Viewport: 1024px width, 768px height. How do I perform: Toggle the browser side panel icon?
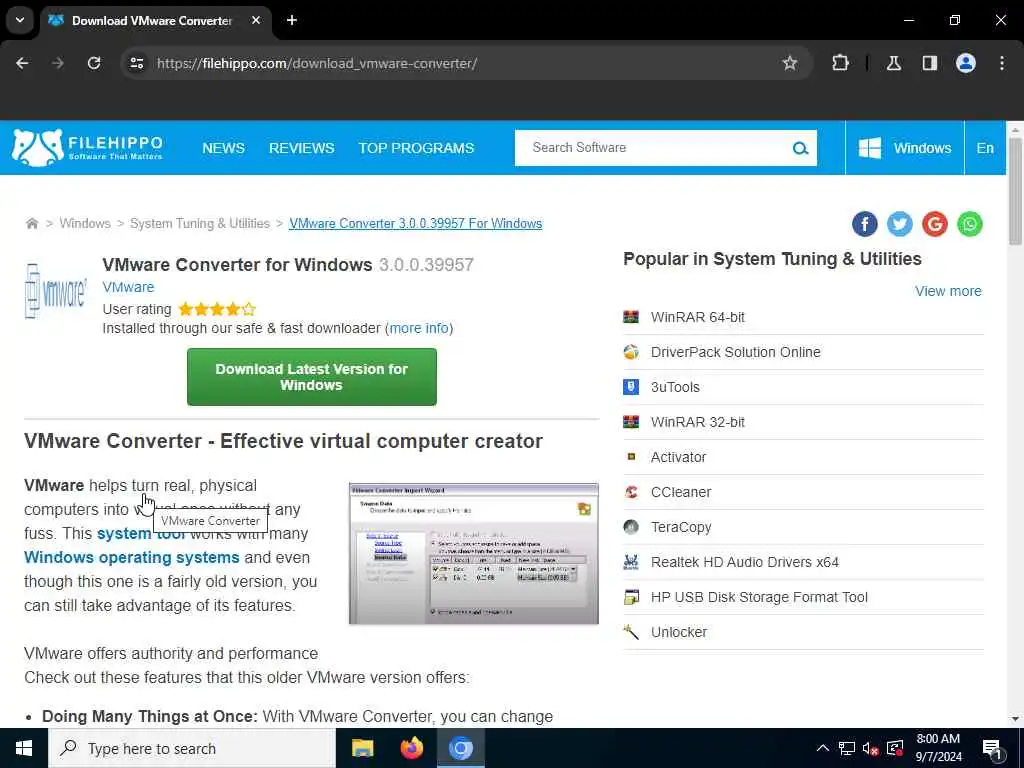(929, 63)
